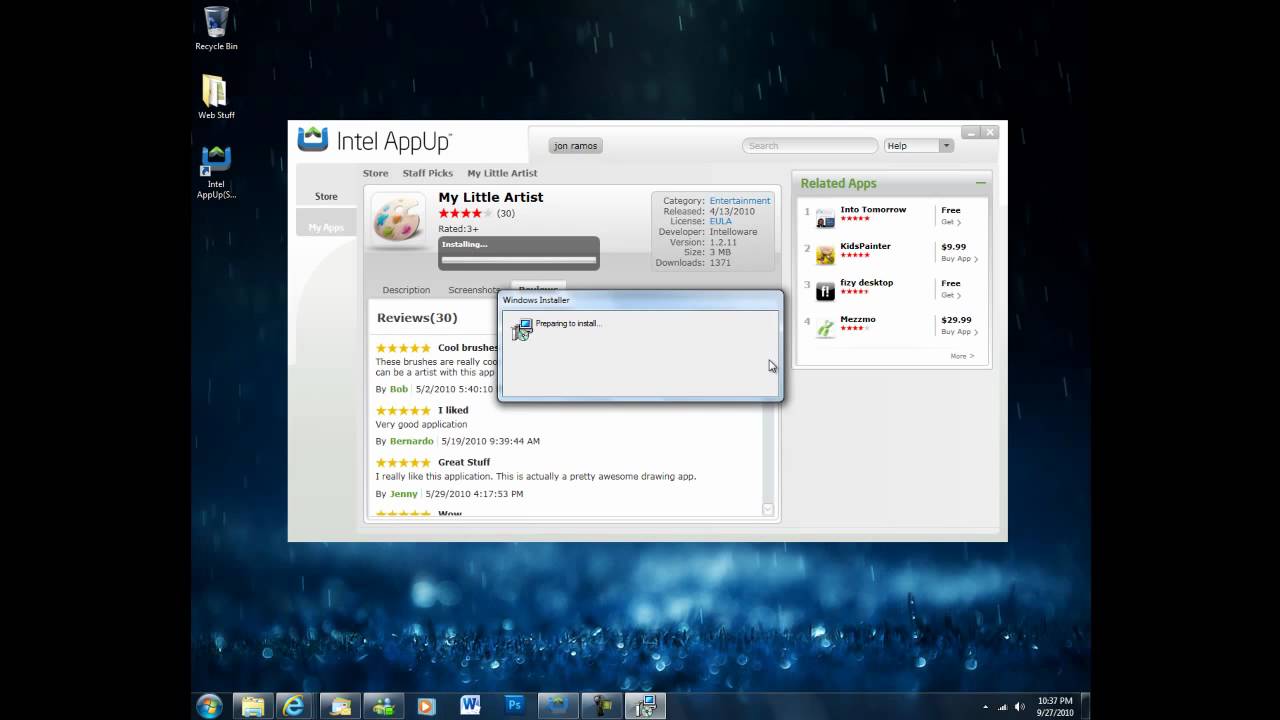The image size is (1280, 720).
Task: Click the fizy desktop app title
Action: 866,283
